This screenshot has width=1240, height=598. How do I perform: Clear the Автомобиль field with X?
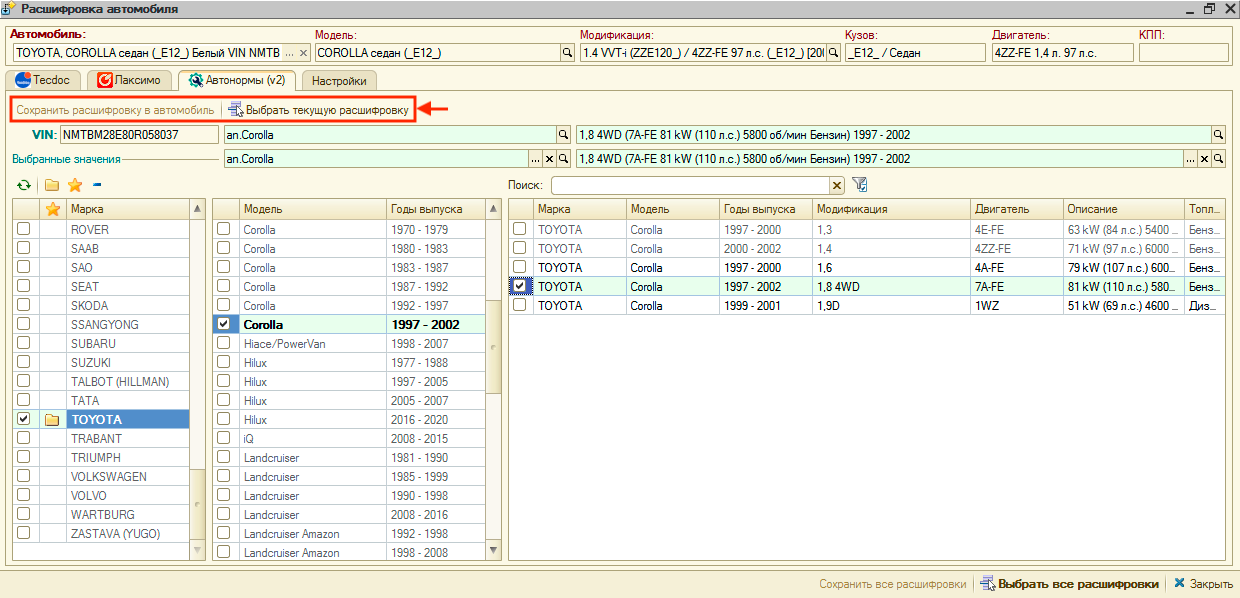pyautogui.click(x=305, y=52)
